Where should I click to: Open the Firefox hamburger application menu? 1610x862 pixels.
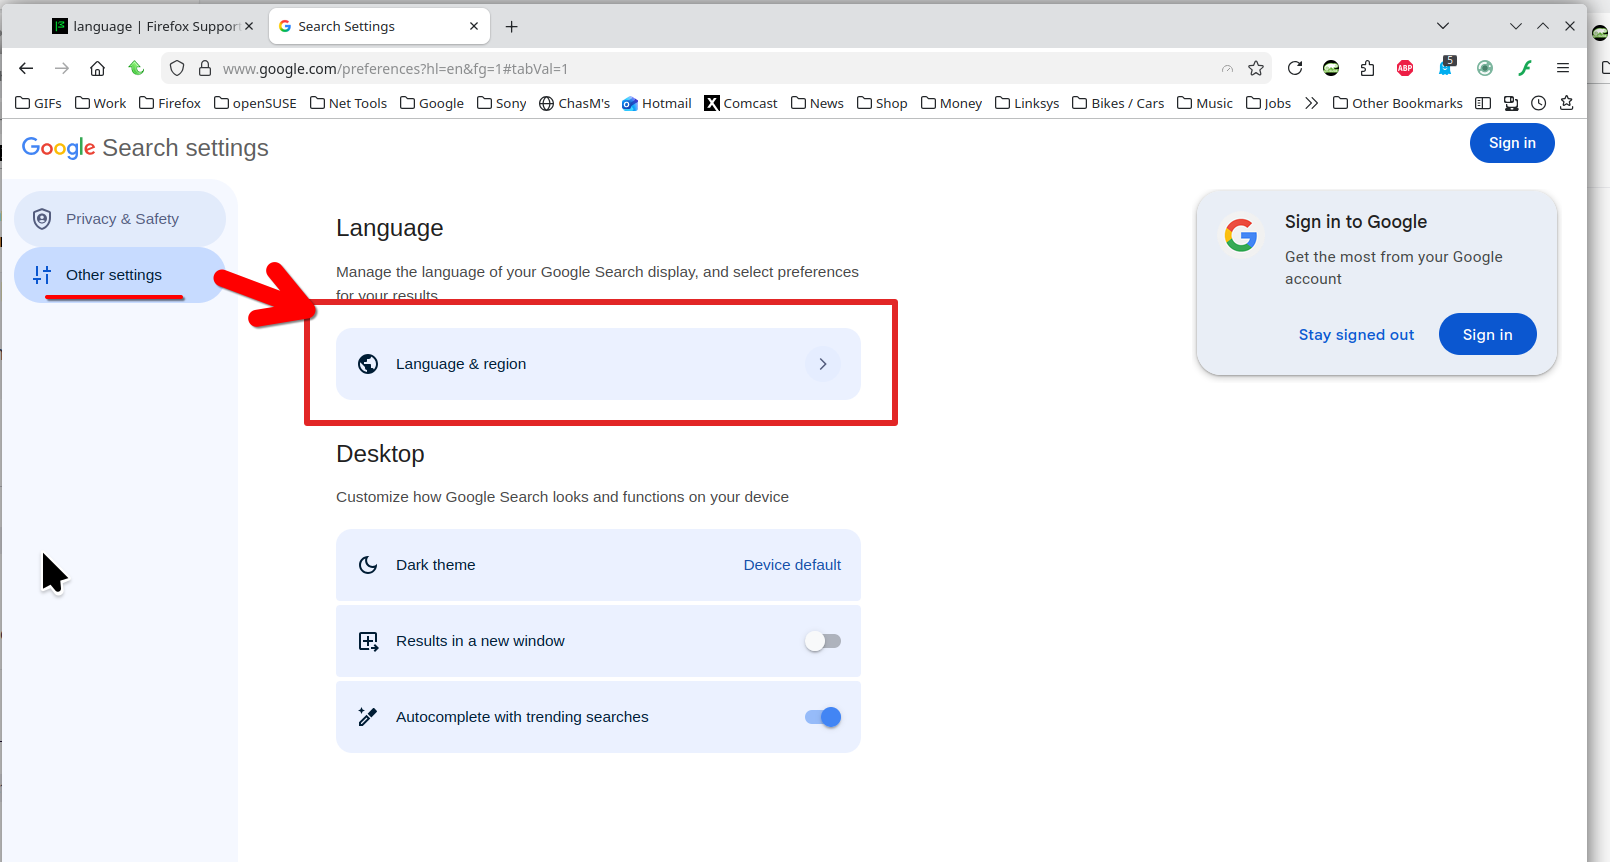[1563, 68]
